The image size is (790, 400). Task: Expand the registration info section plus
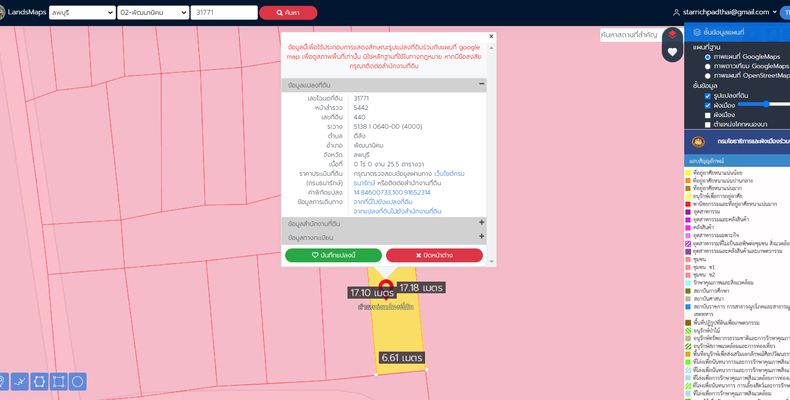481,236
